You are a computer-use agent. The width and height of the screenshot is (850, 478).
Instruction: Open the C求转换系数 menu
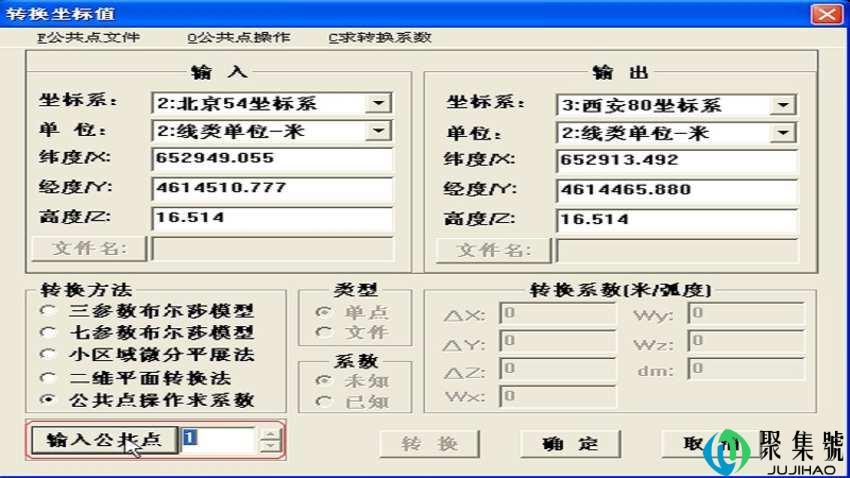(x=380, y=38)
